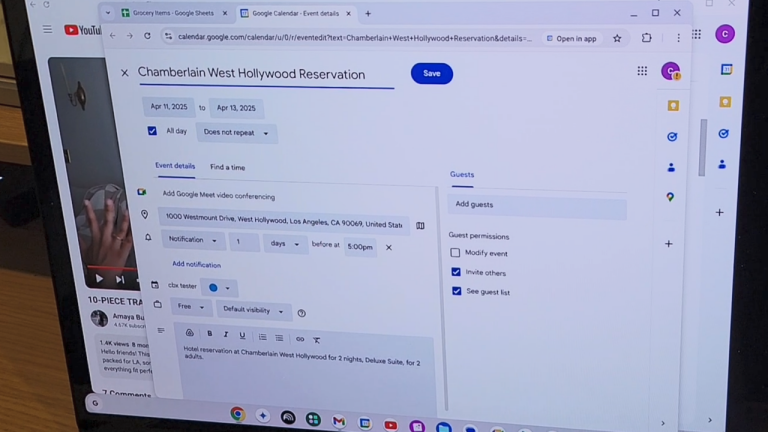Viewport: 768px width, 432px height.
Task: Open the Apr 11, 2025 start date
Action: [x=168, y=107]
